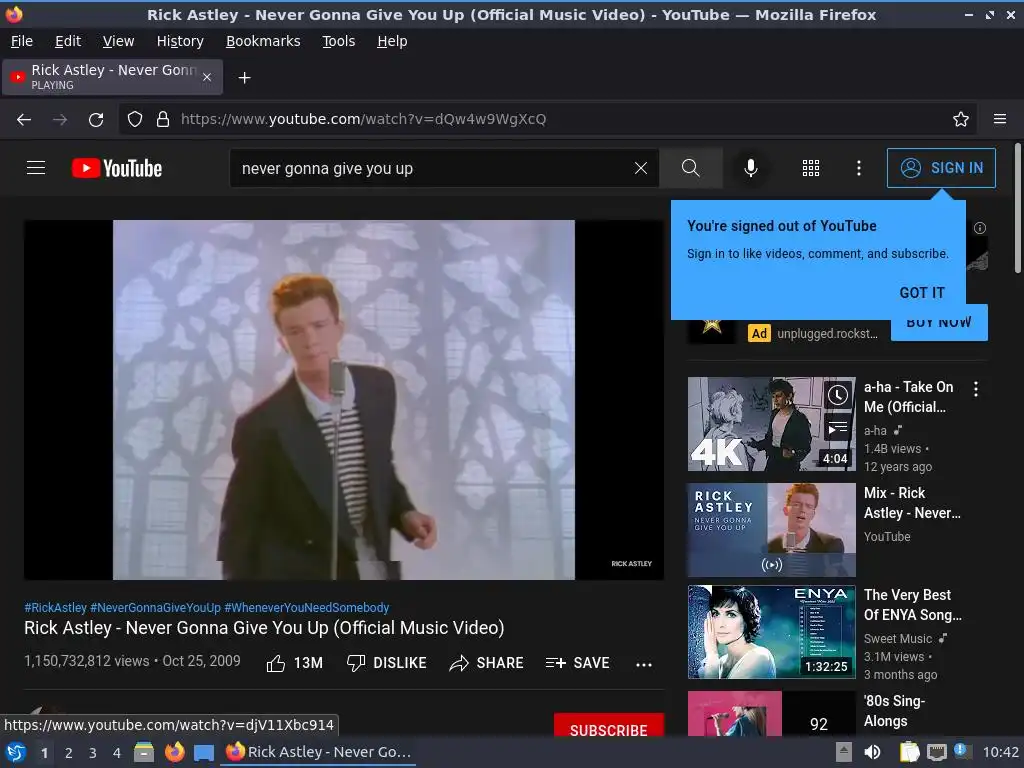Click the ad info circle icon
The height and width of the screenshot is (768, 1024).
(980, 228)
